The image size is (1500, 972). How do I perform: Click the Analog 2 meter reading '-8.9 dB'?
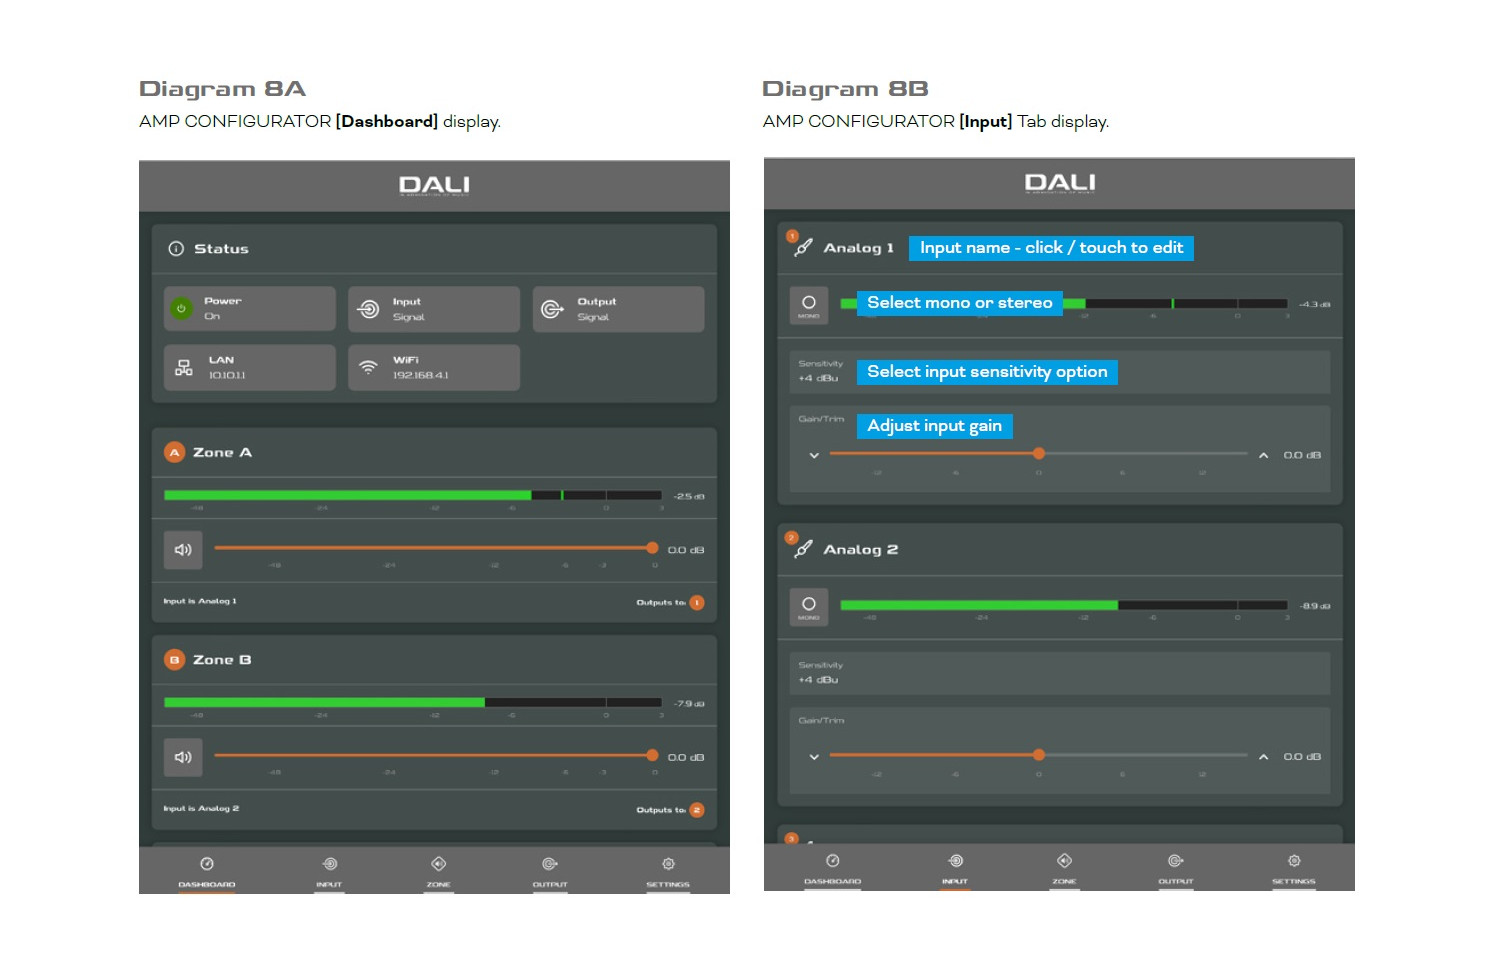[x=1315, y=606]
